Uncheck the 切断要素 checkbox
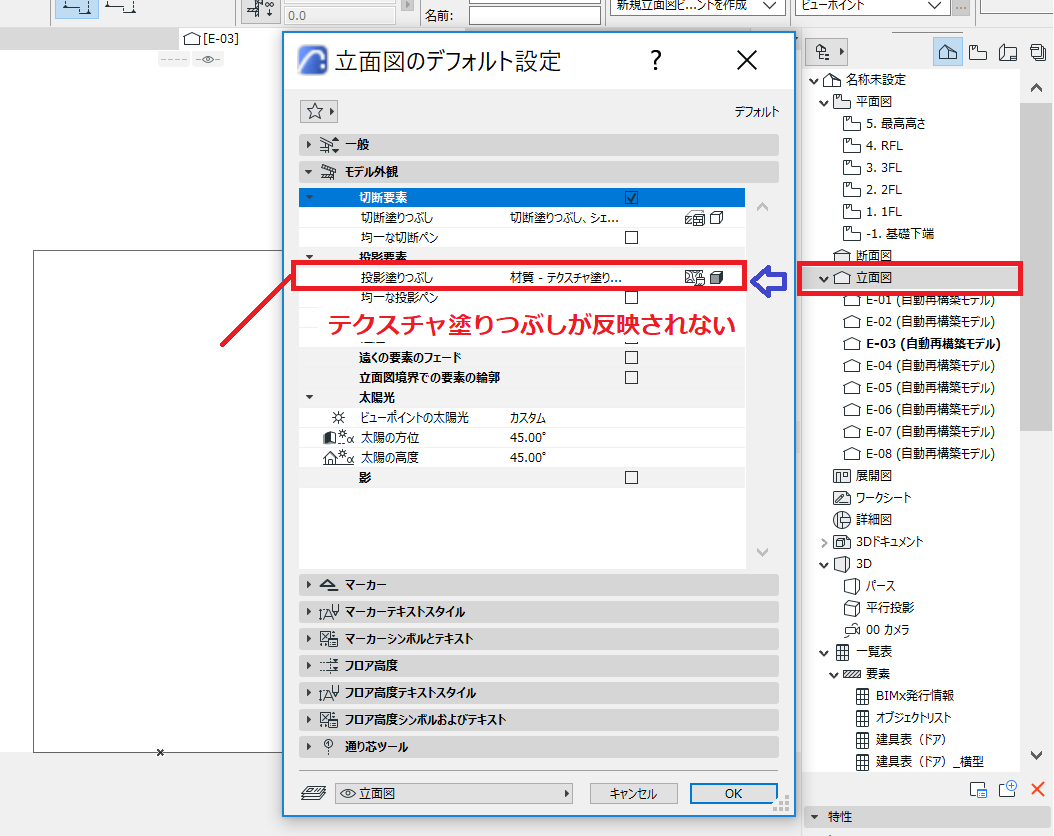 pyautogui.click(x=631, y=198)
